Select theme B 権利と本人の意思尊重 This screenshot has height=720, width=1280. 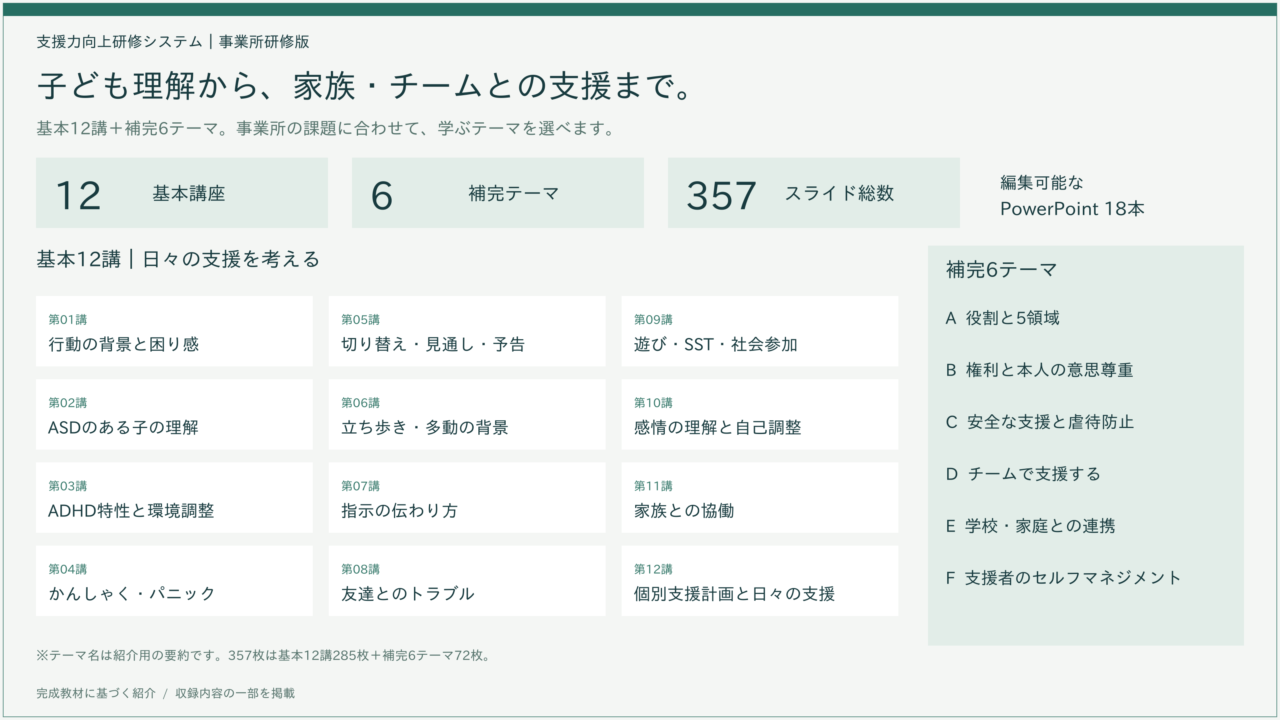click(1040, 370)
